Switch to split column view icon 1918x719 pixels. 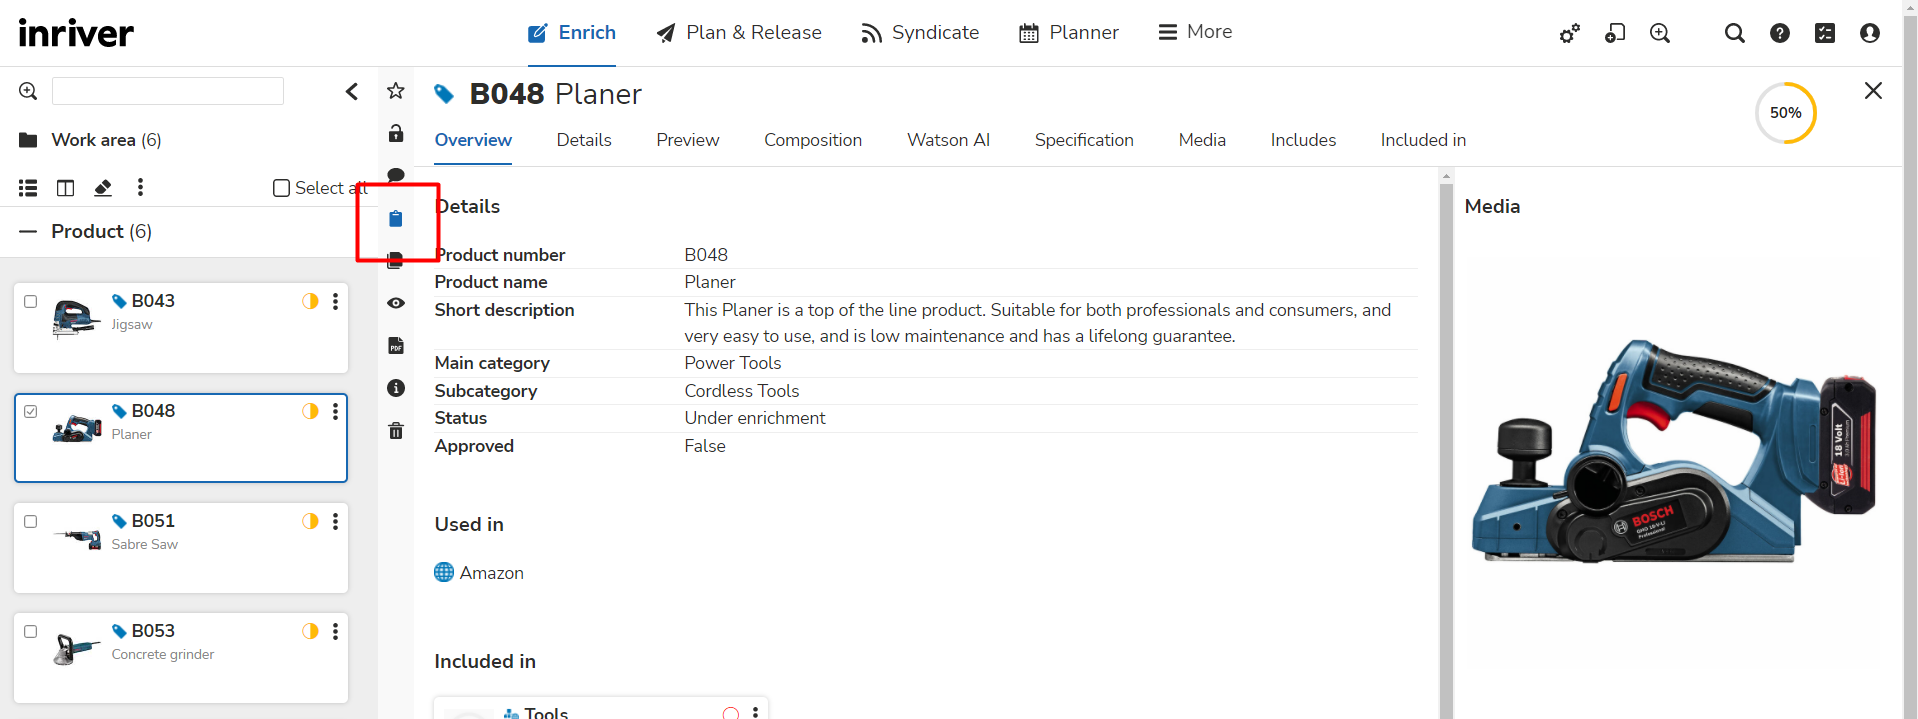pos(65,187)
